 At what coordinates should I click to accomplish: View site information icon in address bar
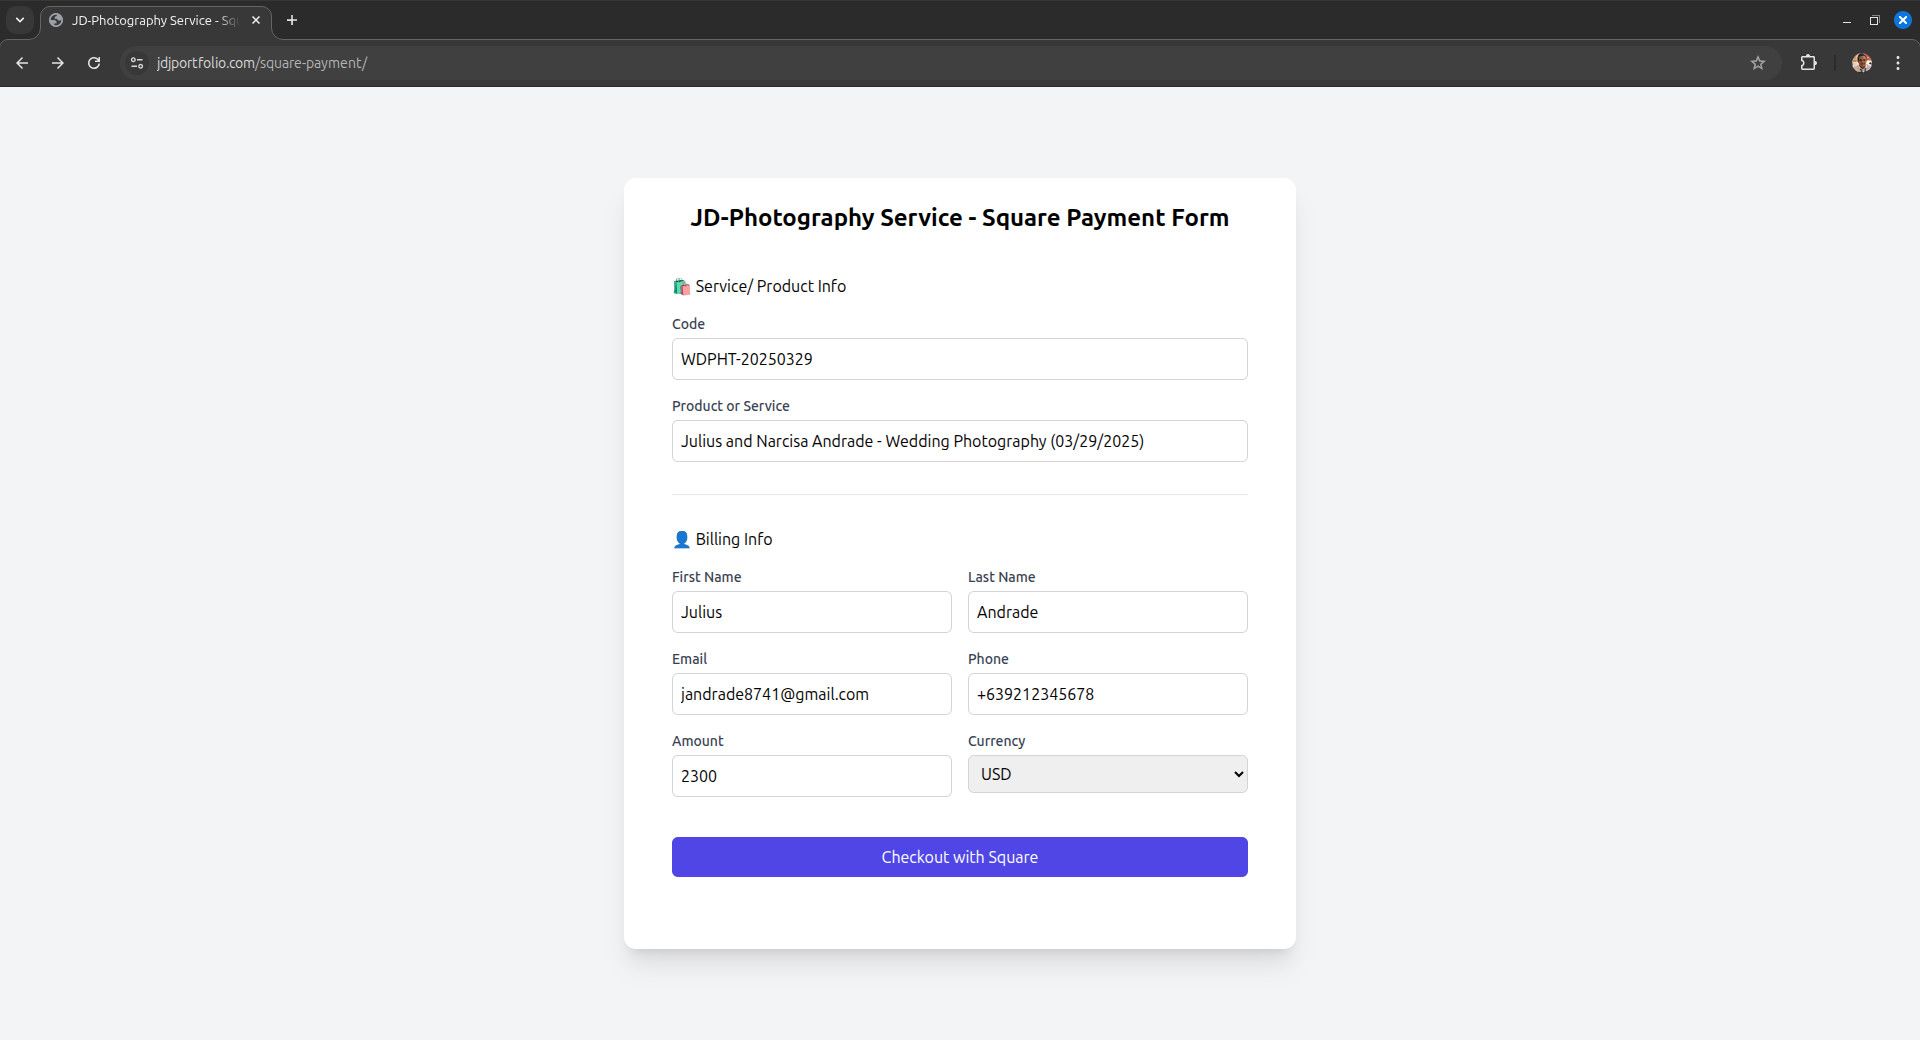tap(137, 63)
